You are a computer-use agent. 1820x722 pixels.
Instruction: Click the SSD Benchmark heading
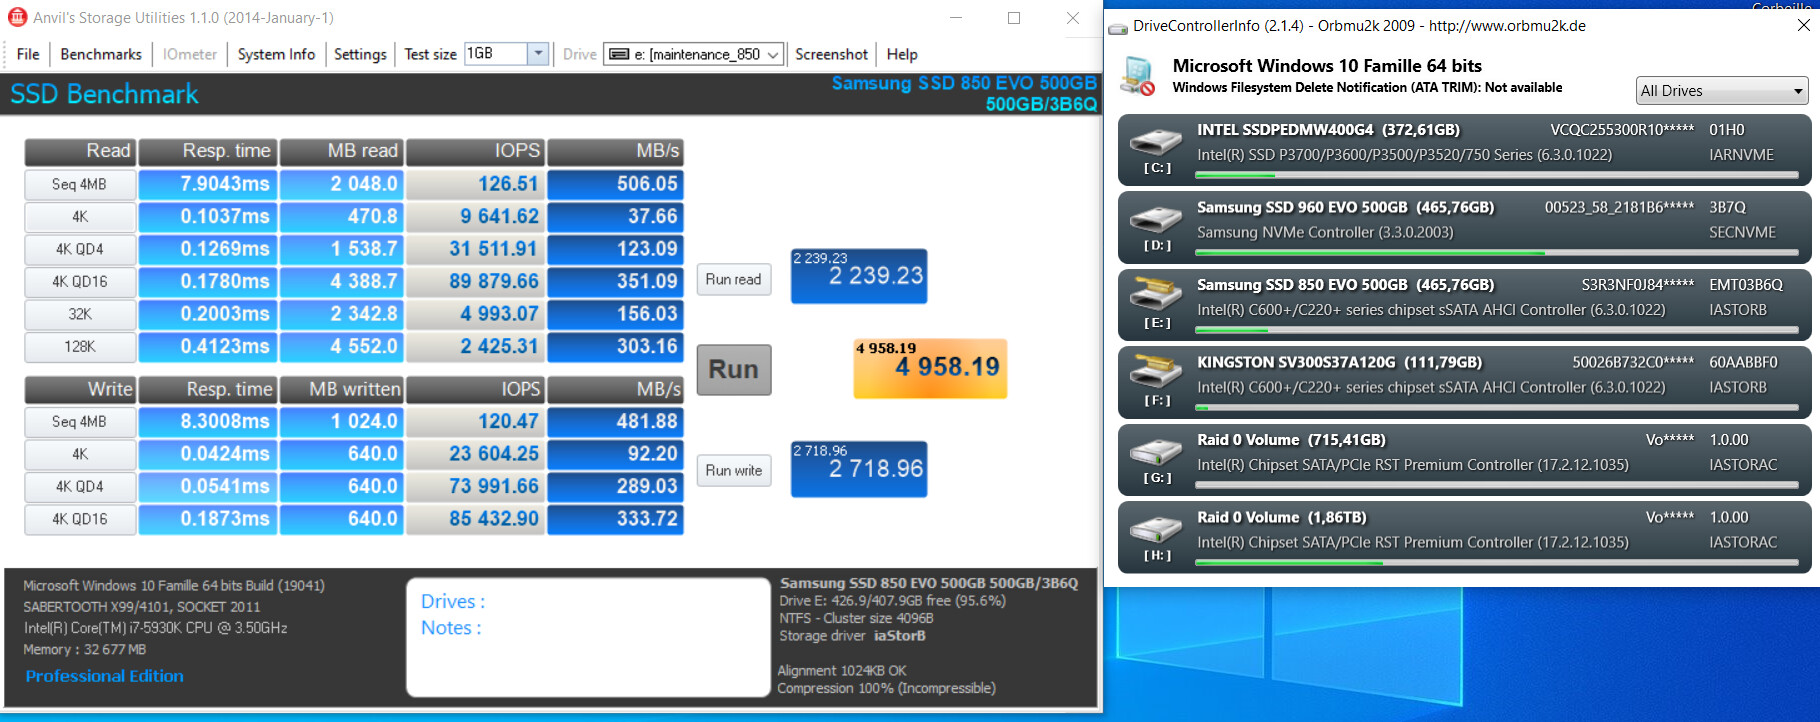(104, 94)
